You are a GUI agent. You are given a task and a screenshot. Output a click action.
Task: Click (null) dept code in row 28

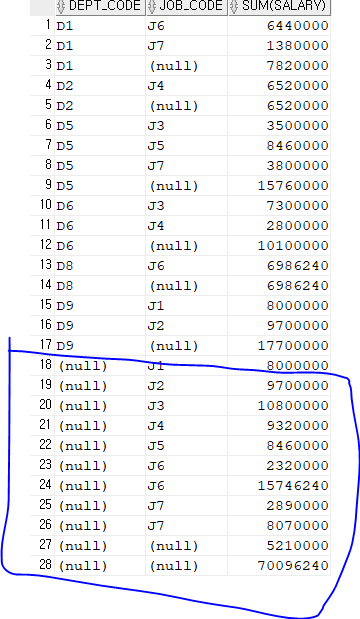(82, 566)
